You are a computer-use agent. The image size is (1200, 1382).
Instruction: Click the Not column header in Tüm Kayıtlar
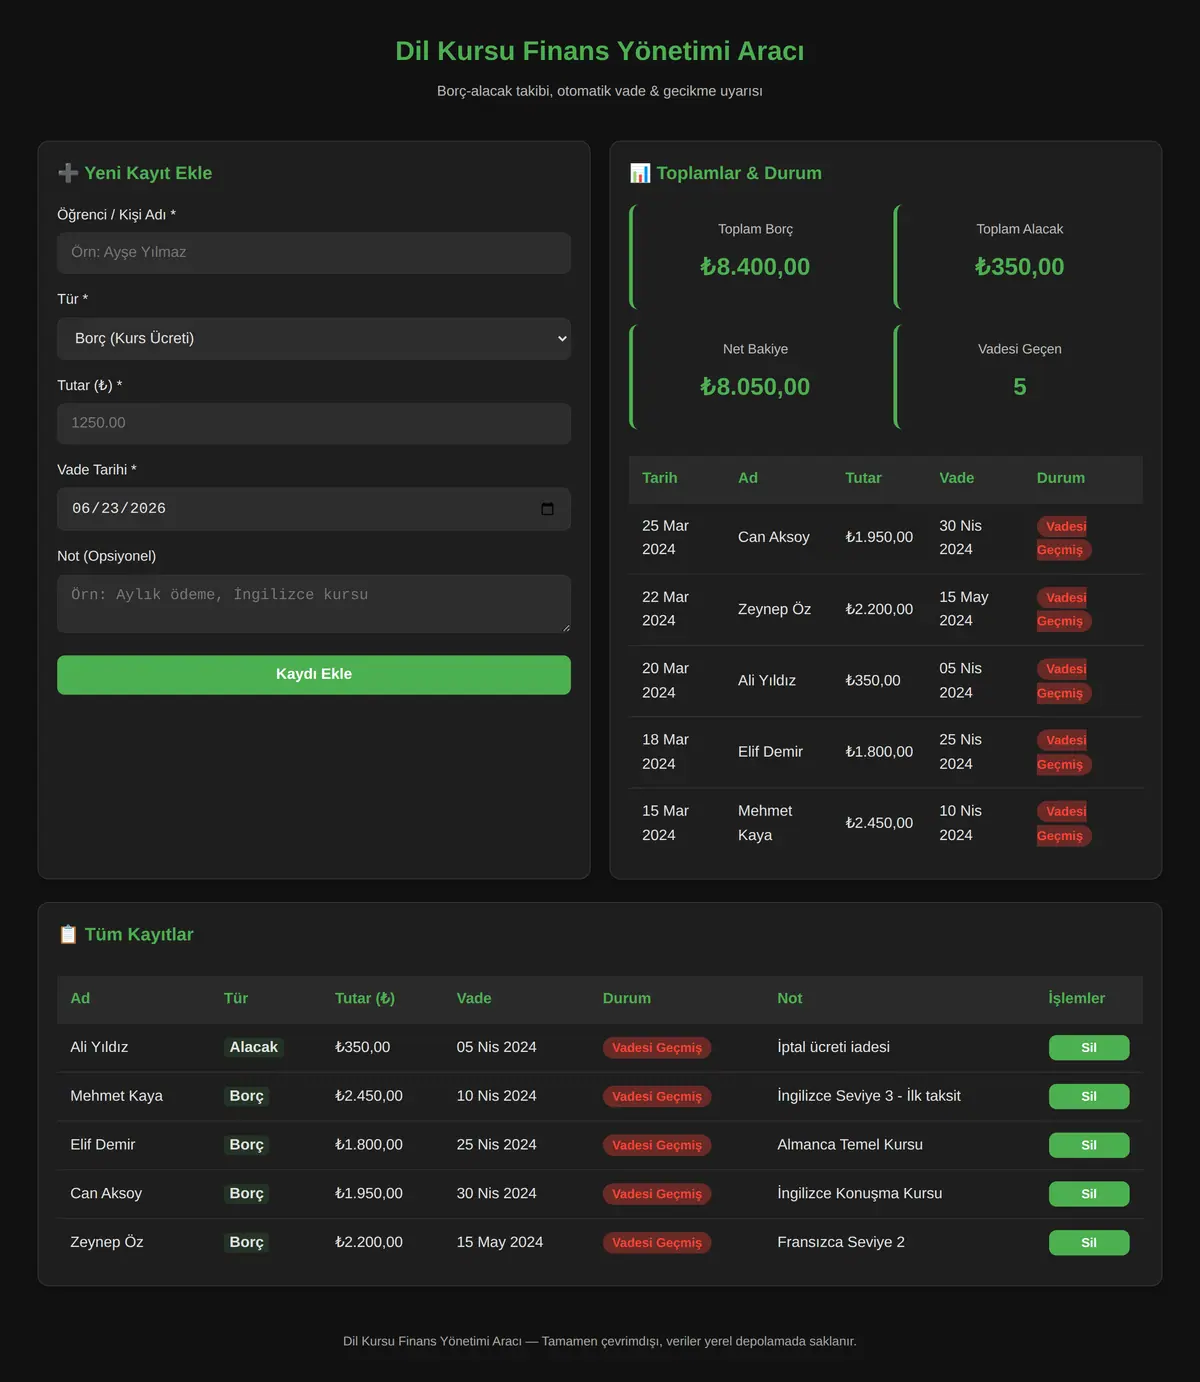[790, 998]
